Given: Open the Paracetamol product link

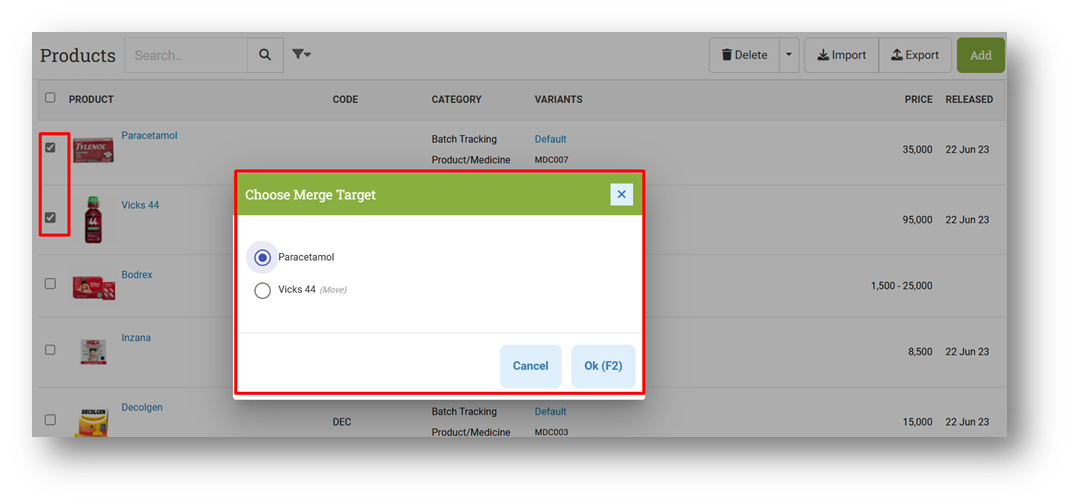Looking at the screenshot, I should 149,135.
